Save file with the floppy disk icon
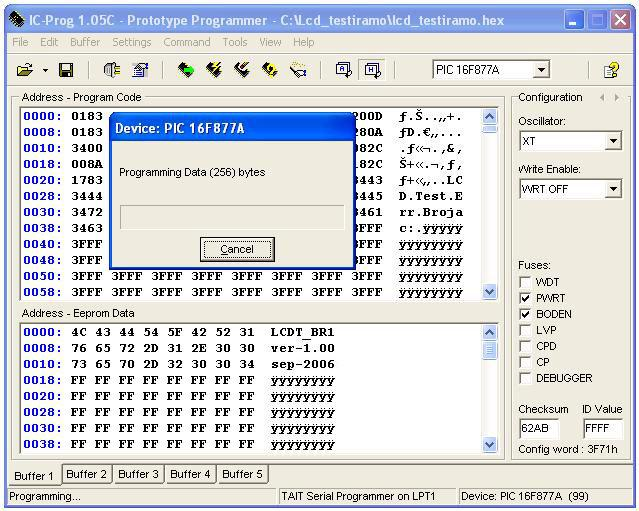Image resolution: width=639 pixels, height=511 pixels. (x=66, y=70)
